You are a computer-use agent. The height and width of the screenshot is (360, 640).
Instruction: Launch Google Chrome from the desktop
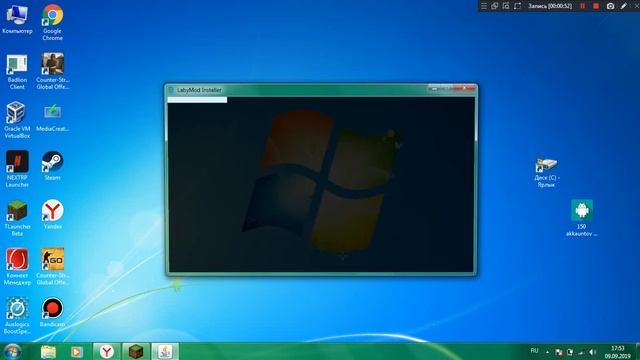(x=52, y=22)
